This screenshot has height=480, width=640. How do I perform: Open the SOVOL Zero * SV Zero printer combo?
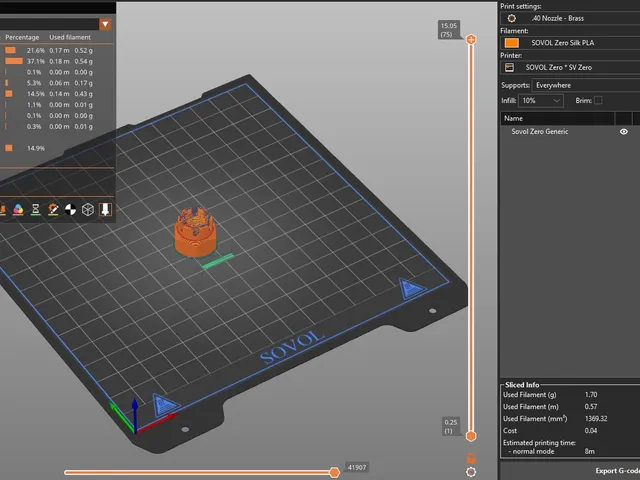[x=571, y=67]
